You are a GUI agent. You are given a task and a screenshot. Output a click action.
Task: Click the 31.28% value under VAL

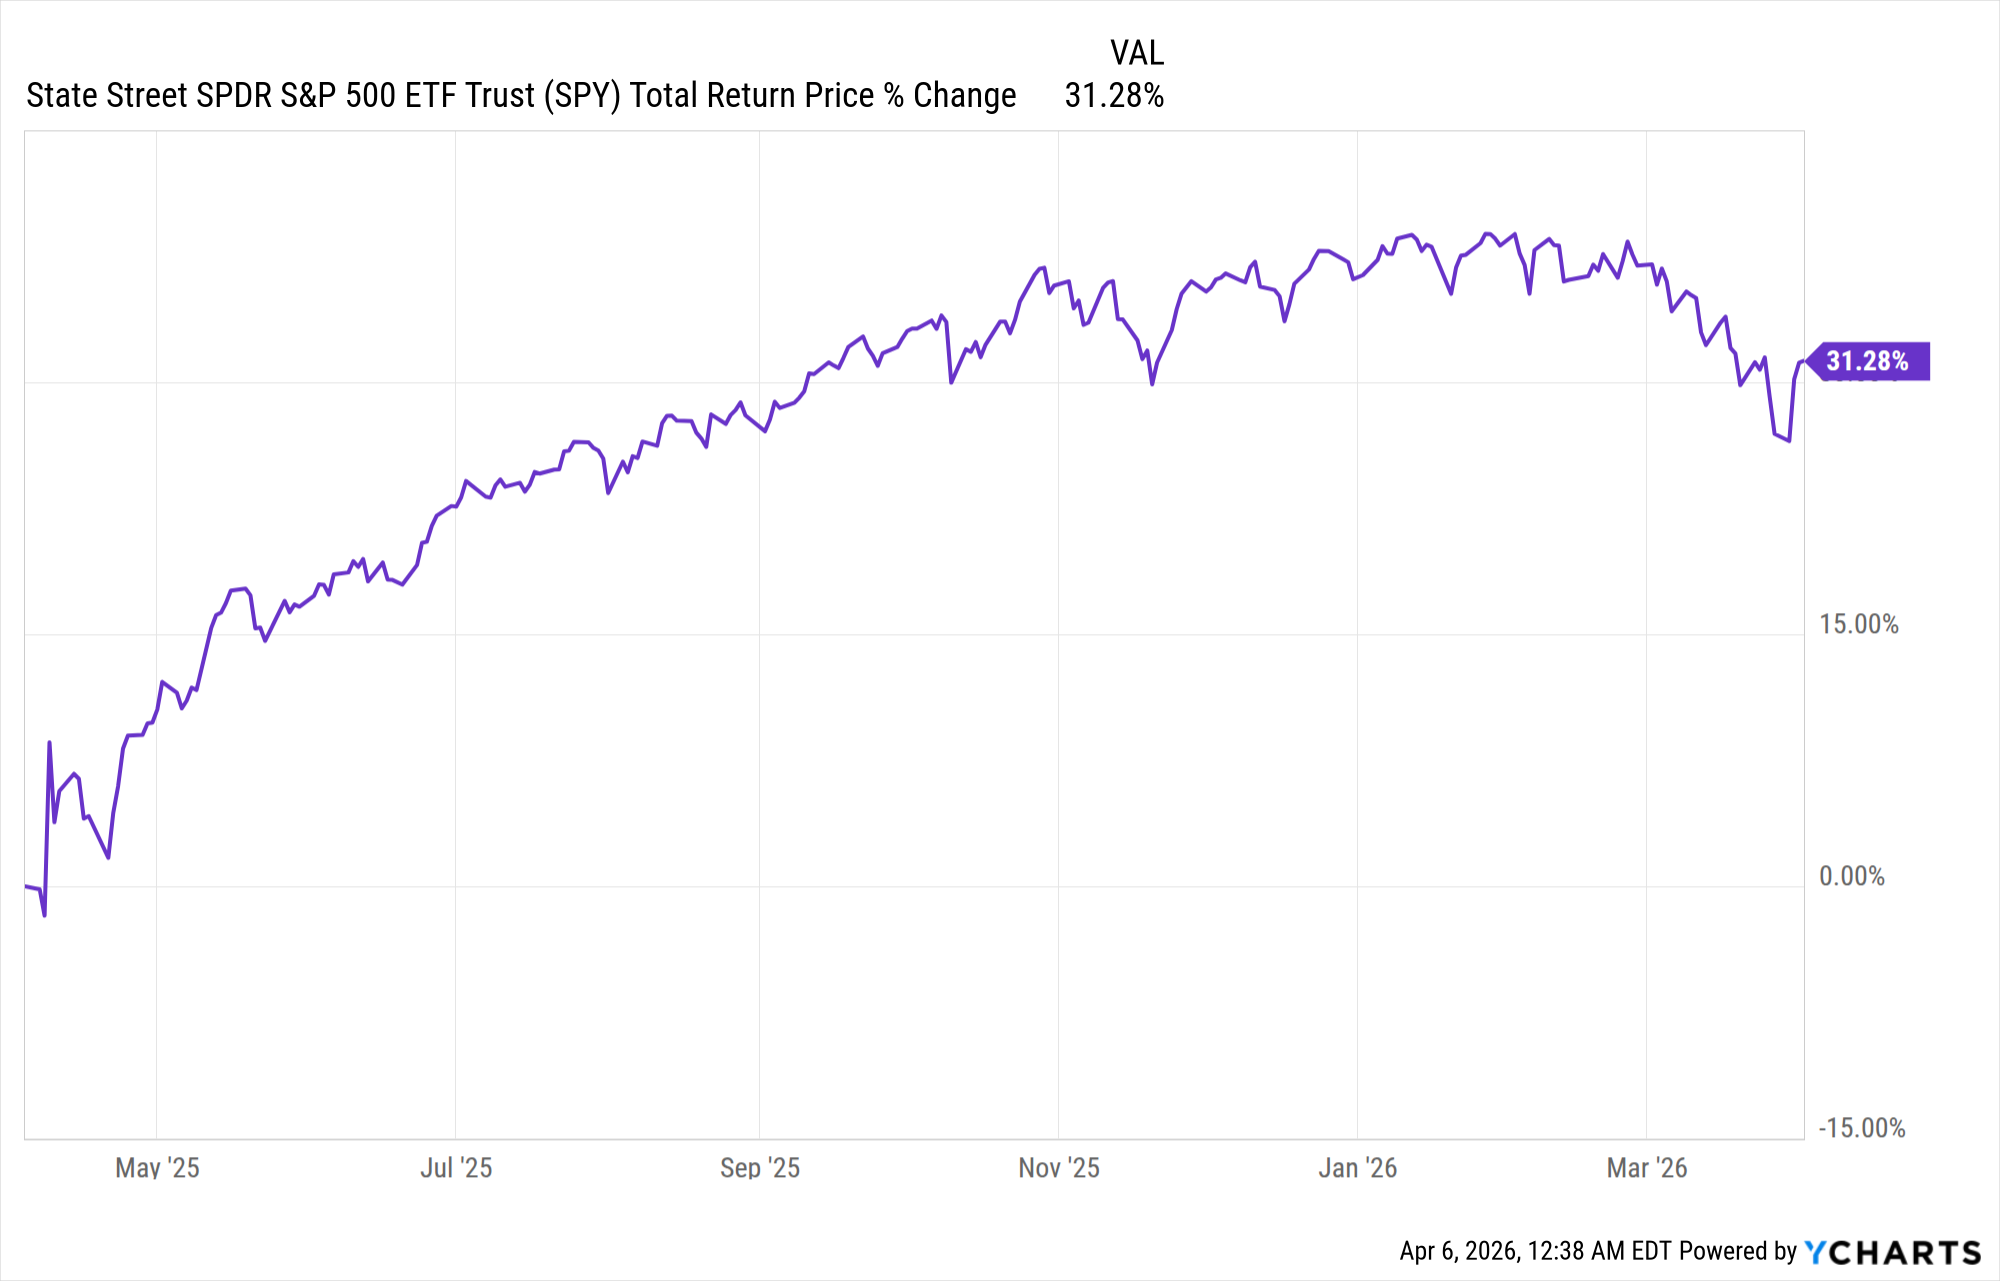click(x=1114, y=96)
